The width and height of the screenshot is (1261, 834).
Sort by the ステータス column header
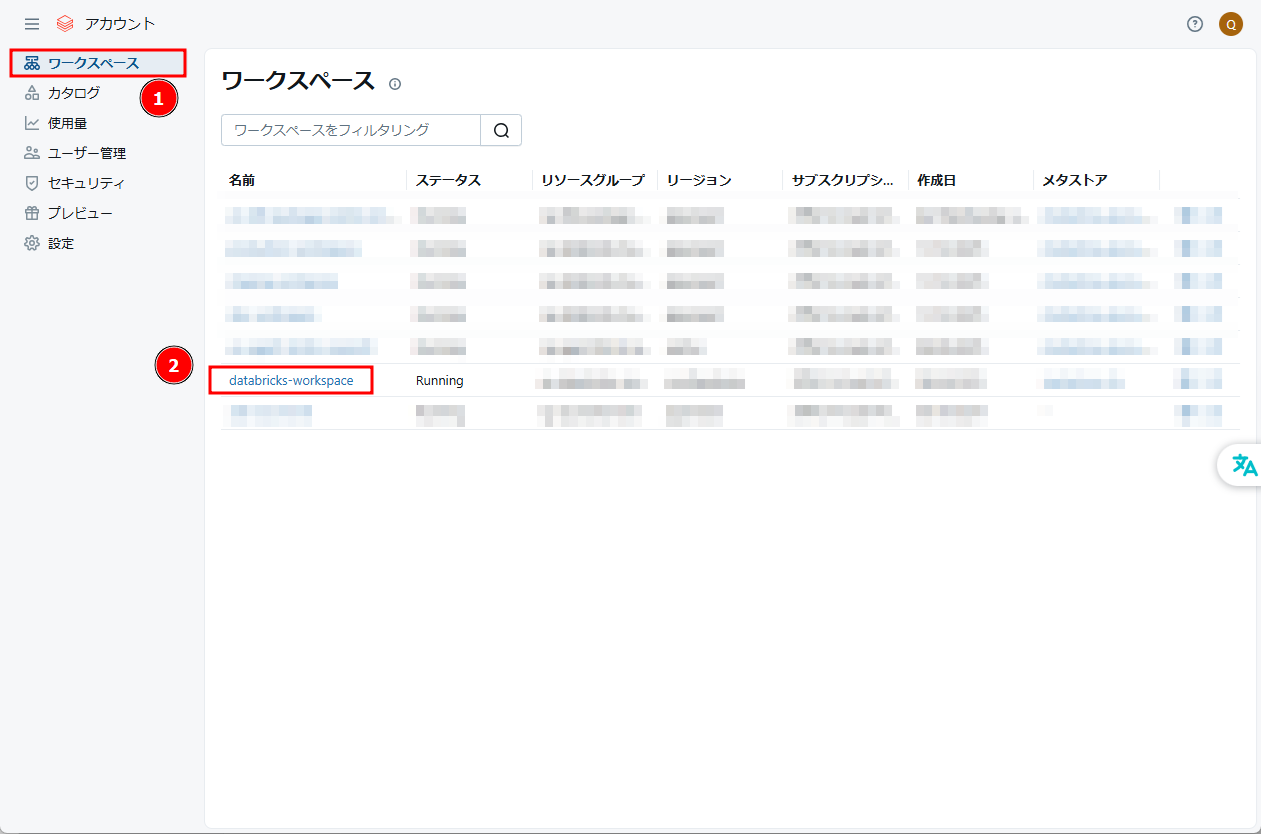click(x=448, y=180)
